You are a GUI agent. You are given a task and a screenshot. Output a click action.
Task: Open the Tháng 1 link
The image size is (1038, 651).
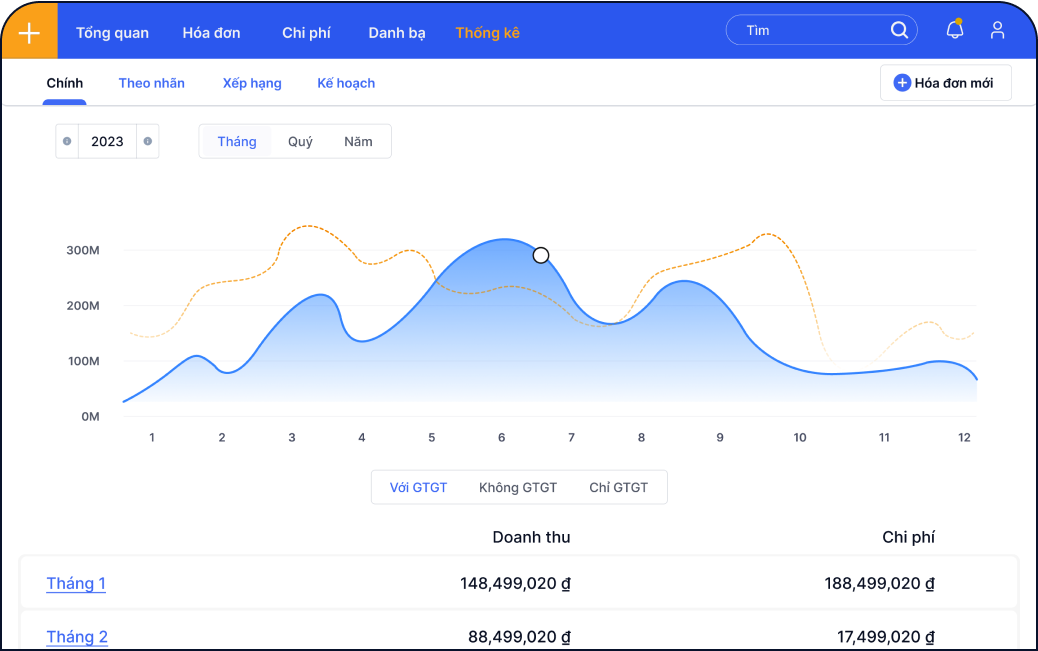pos(76,584)
